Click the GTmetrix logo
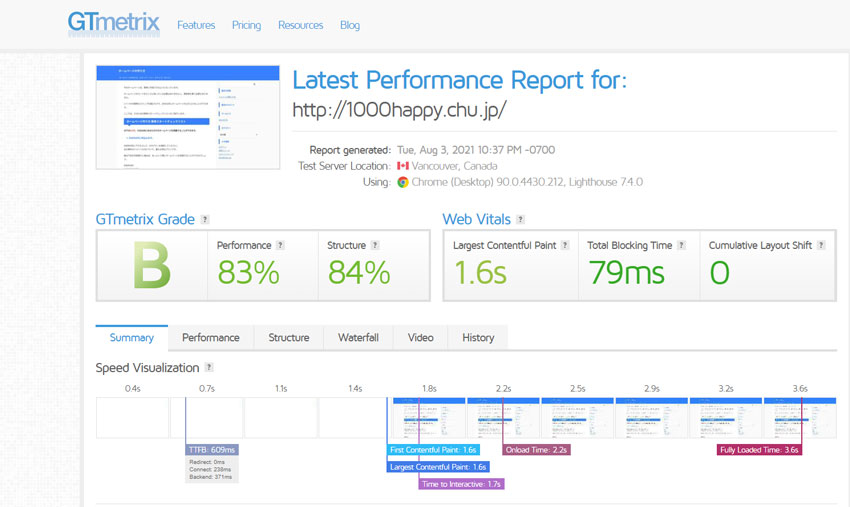 pyautogui.click(x=114, y=24)
